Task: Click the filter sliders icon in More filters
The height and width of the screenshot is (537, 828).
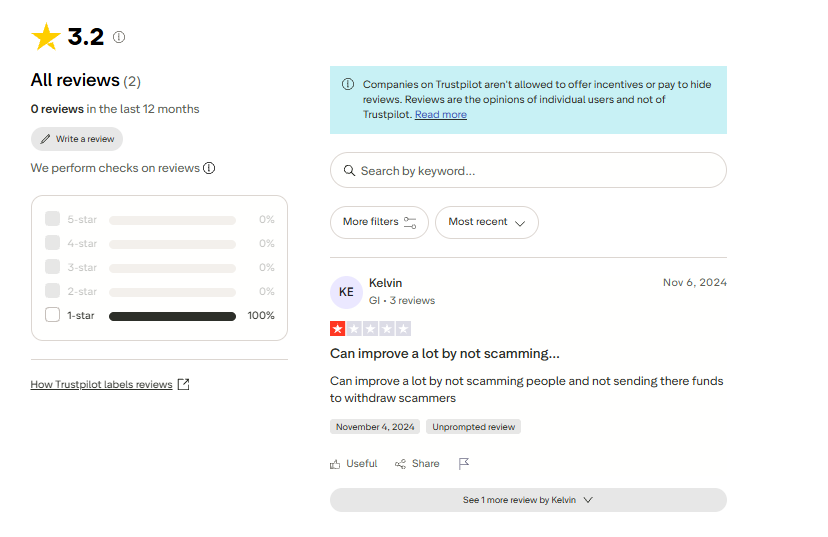Action: (x=410, y=222)
